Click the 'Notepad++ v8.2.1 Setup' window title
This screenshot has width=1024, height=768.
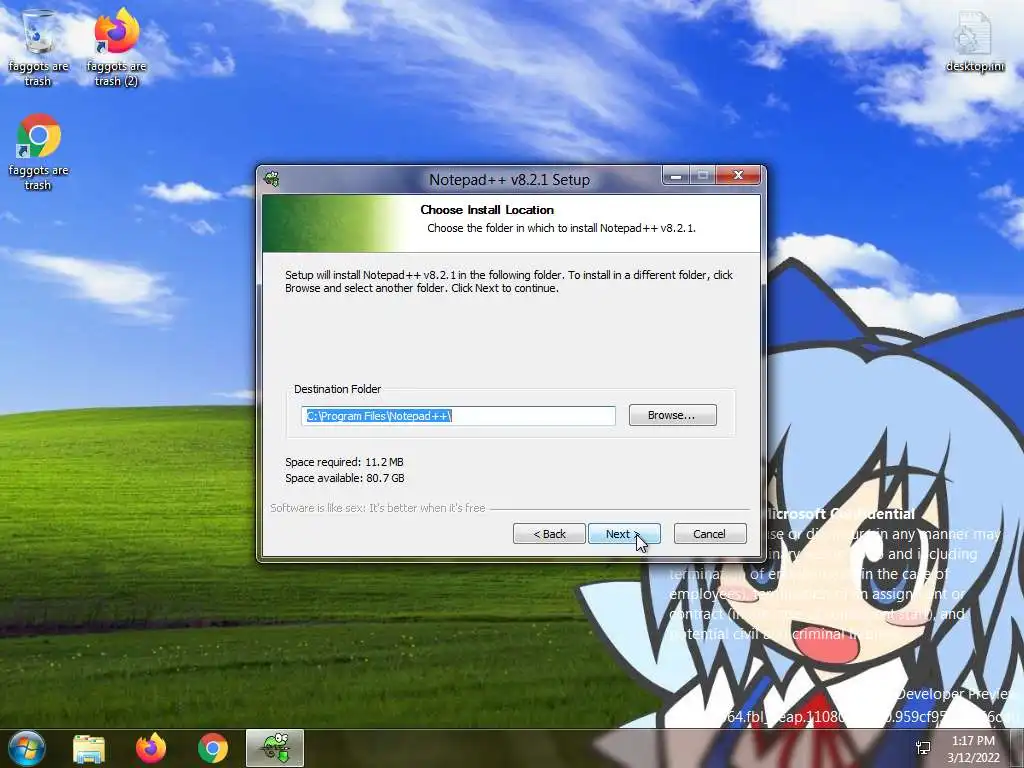tap(509, 180)
